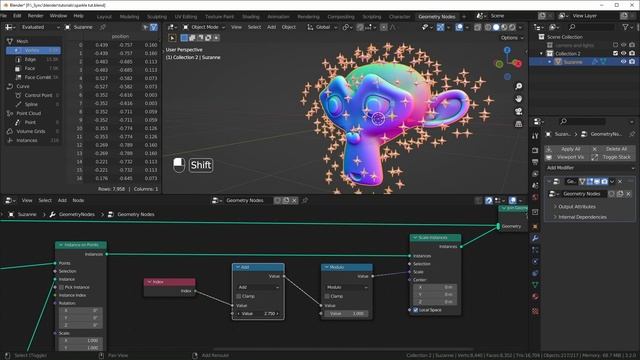Image resolution: width=640 pixels, height=360 pixels.
Task: Toggle the spreadsheet filter funnel icon
Action: (x=154, y=27)
